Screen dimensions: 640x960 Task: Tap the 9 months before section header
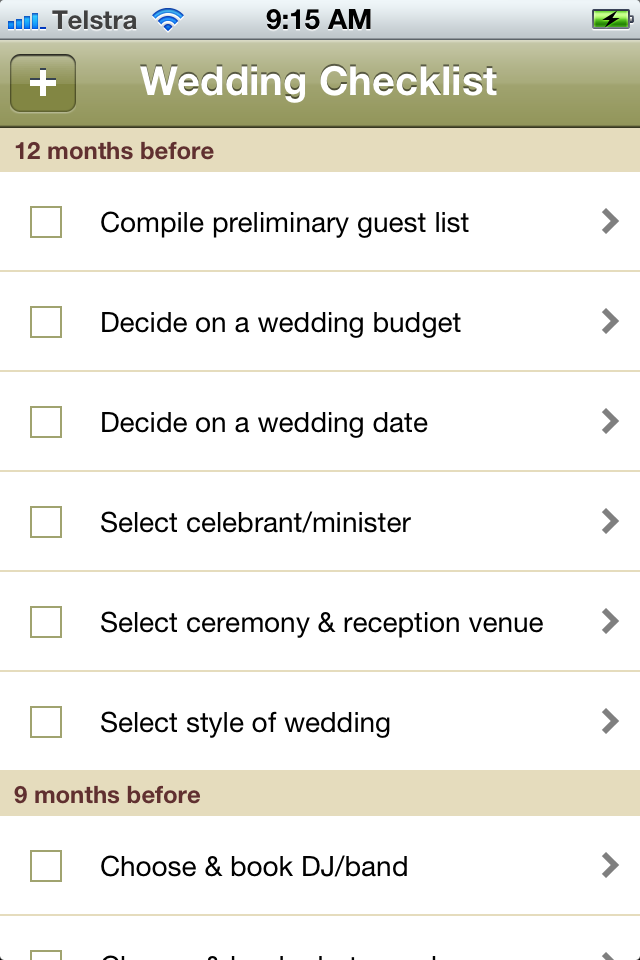107,795
